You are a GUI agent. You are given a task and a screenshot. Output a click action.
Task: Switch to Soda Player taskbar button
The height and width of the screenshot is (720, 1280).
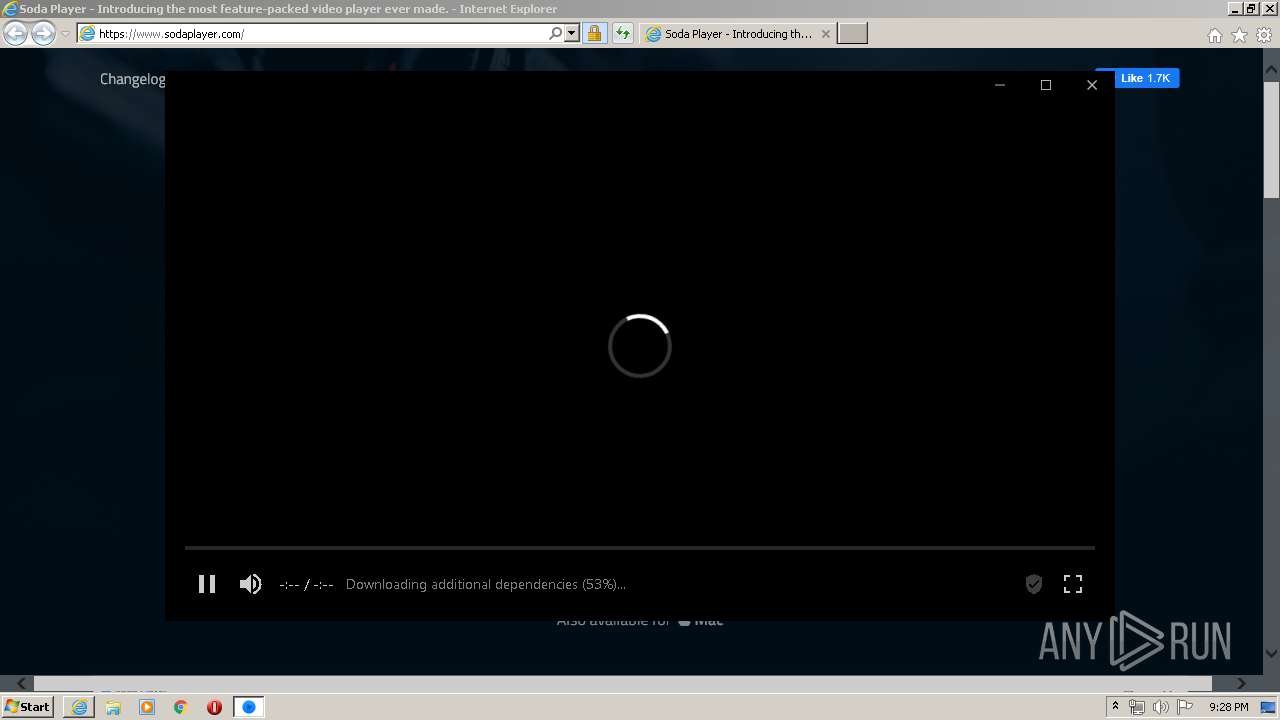pyautogui.click(x=249, y=707)
